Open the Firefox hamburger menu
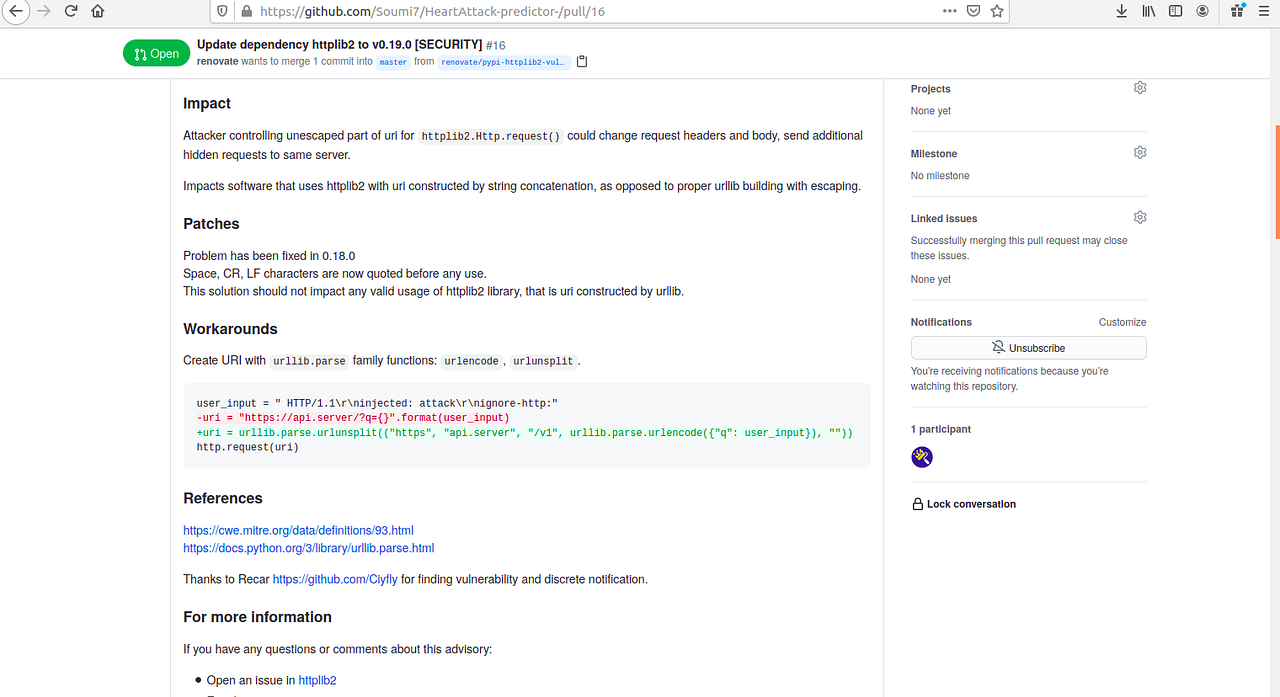Viewport: 1280px width, 697px height. [x=1263, y=11]
